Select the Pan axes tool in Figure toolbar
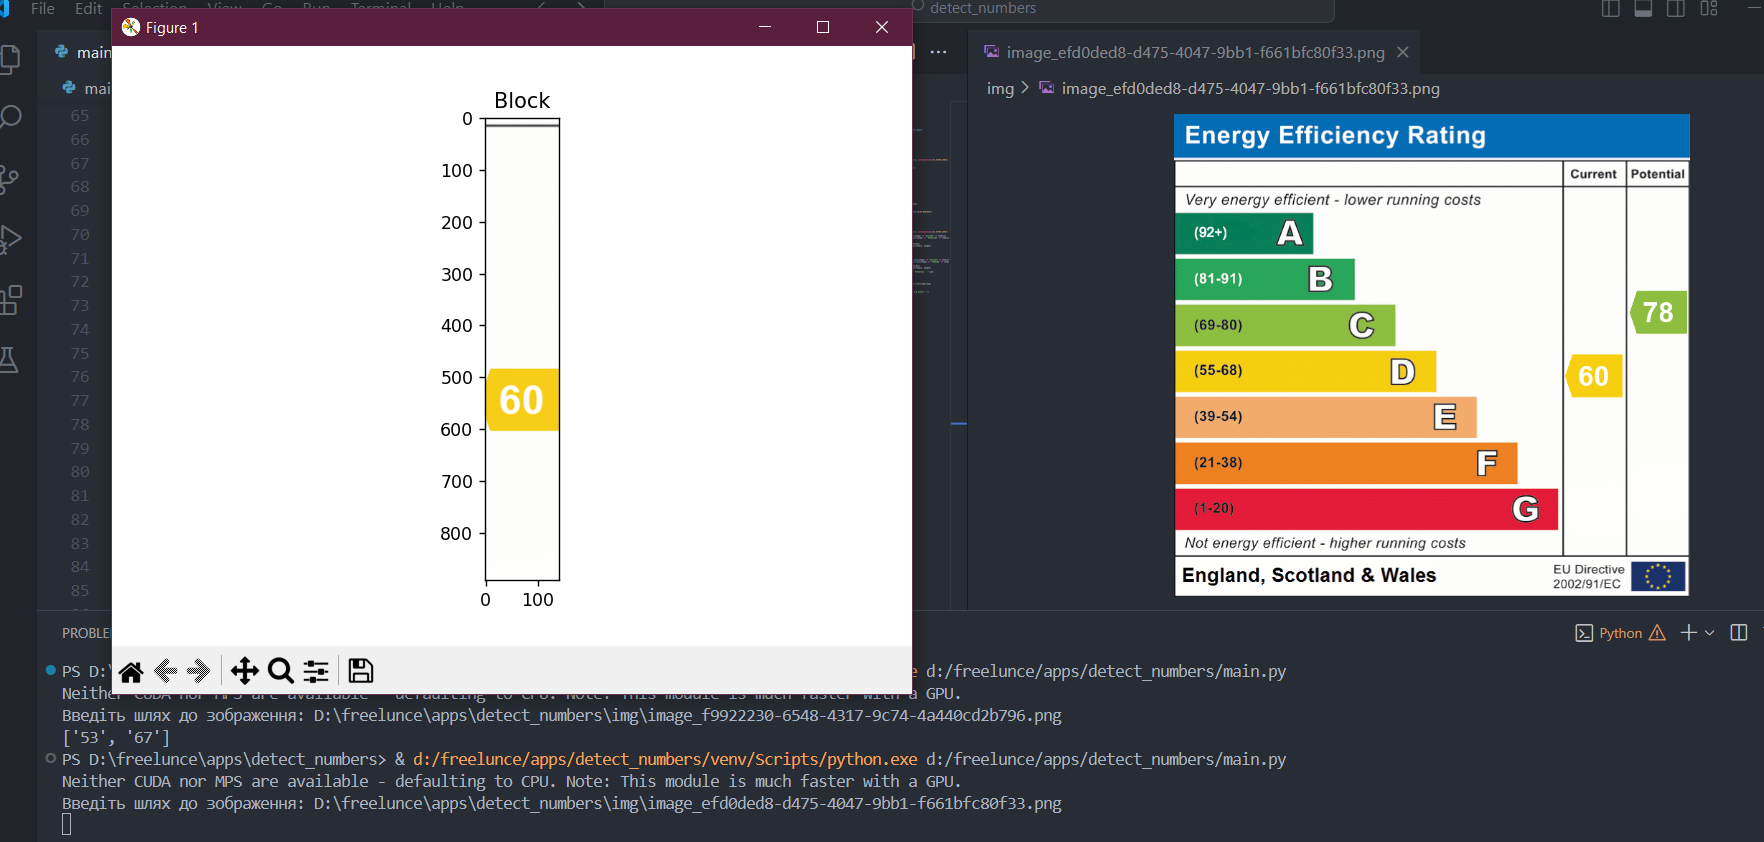1764x842 pixels. click(244, 671)
